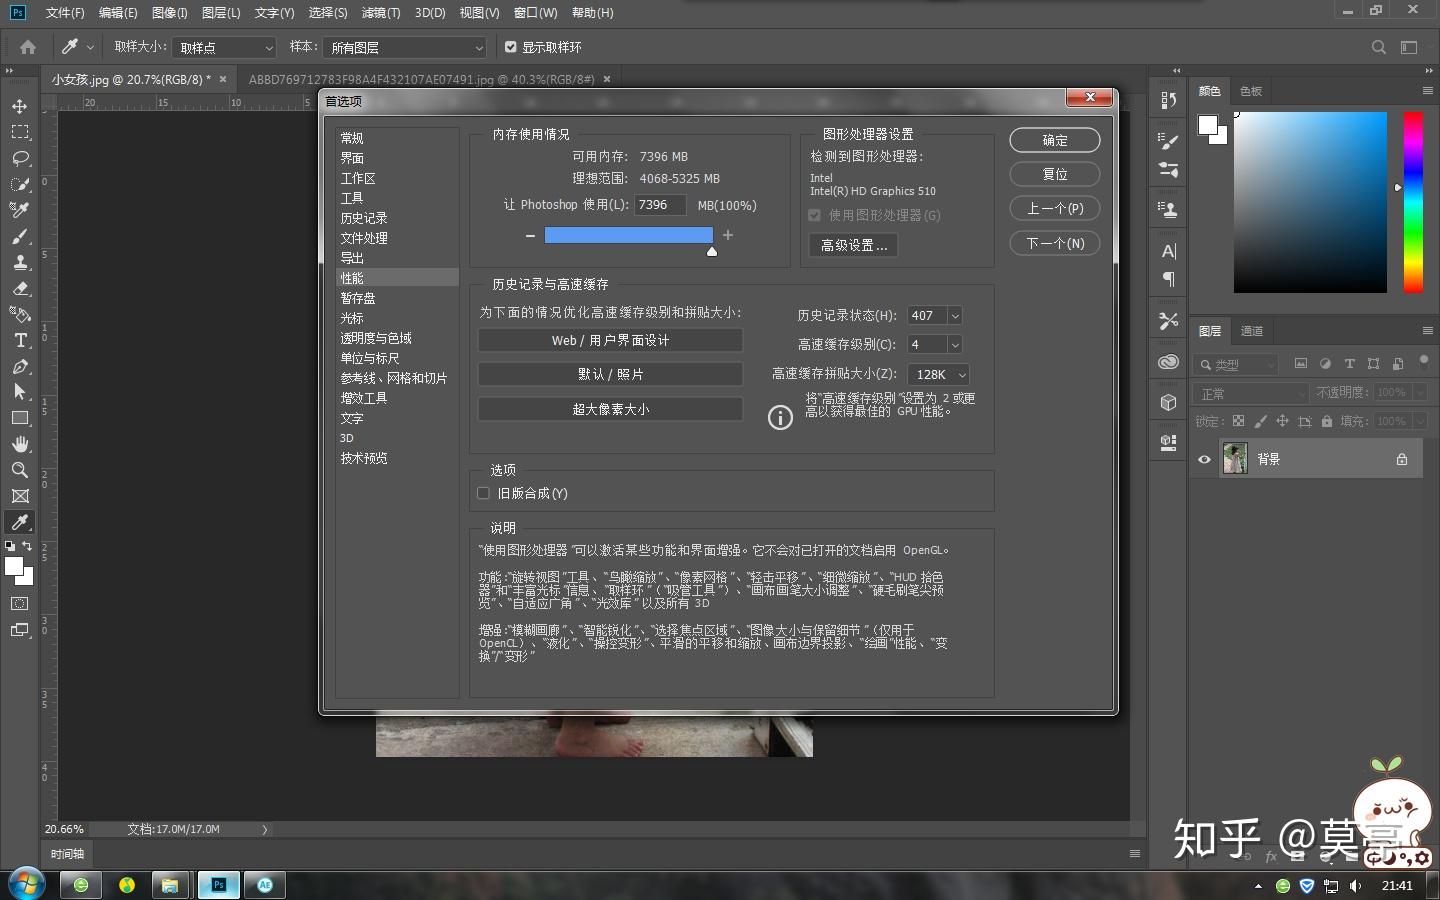Select 暂存盘 in preferences list
1440x900 pixels.
358,298
